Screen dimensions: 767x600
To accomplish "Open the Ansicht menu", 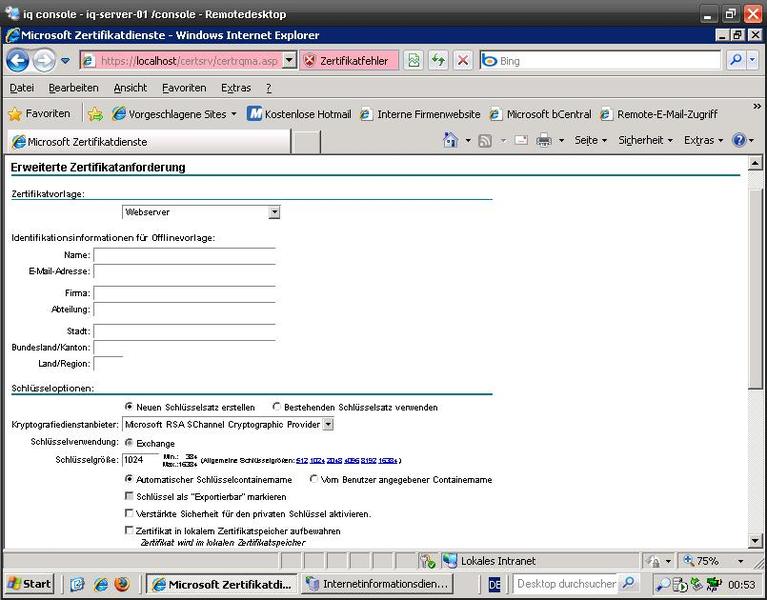I will [x=130, y=88].
